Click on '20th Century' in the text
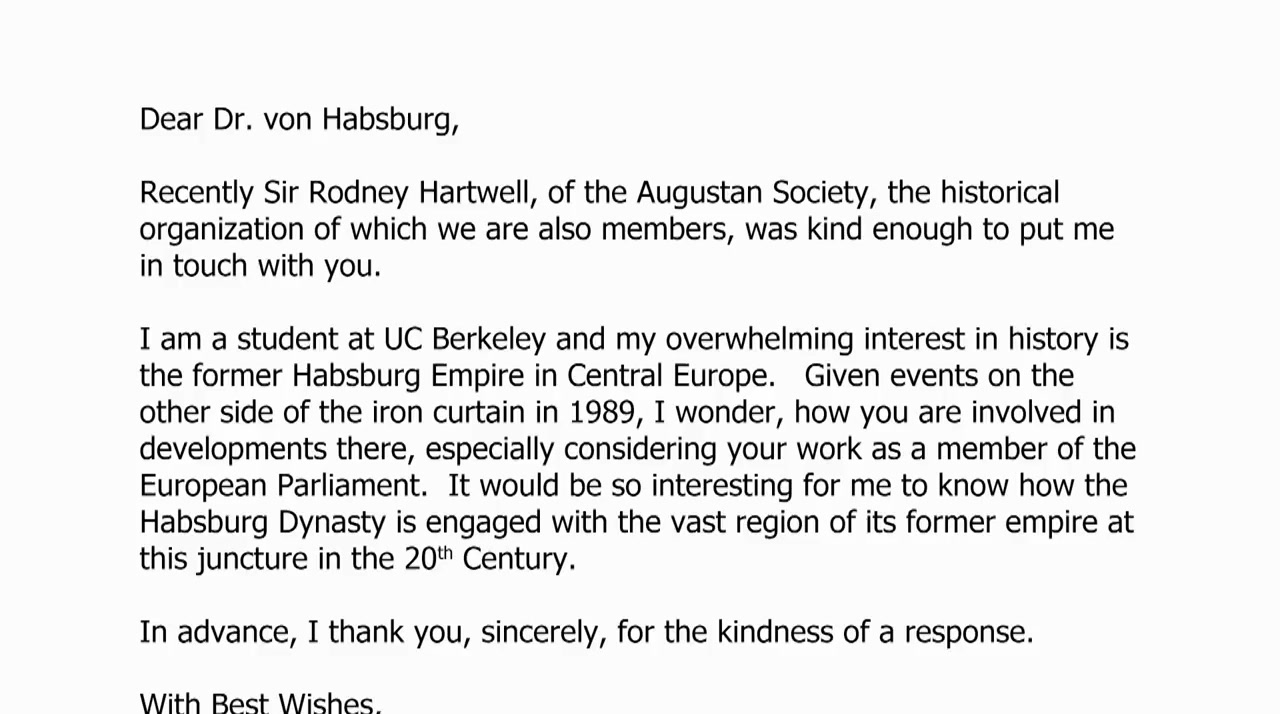The width and height of the screenshot is (1280, 714). tap(489, 558)
